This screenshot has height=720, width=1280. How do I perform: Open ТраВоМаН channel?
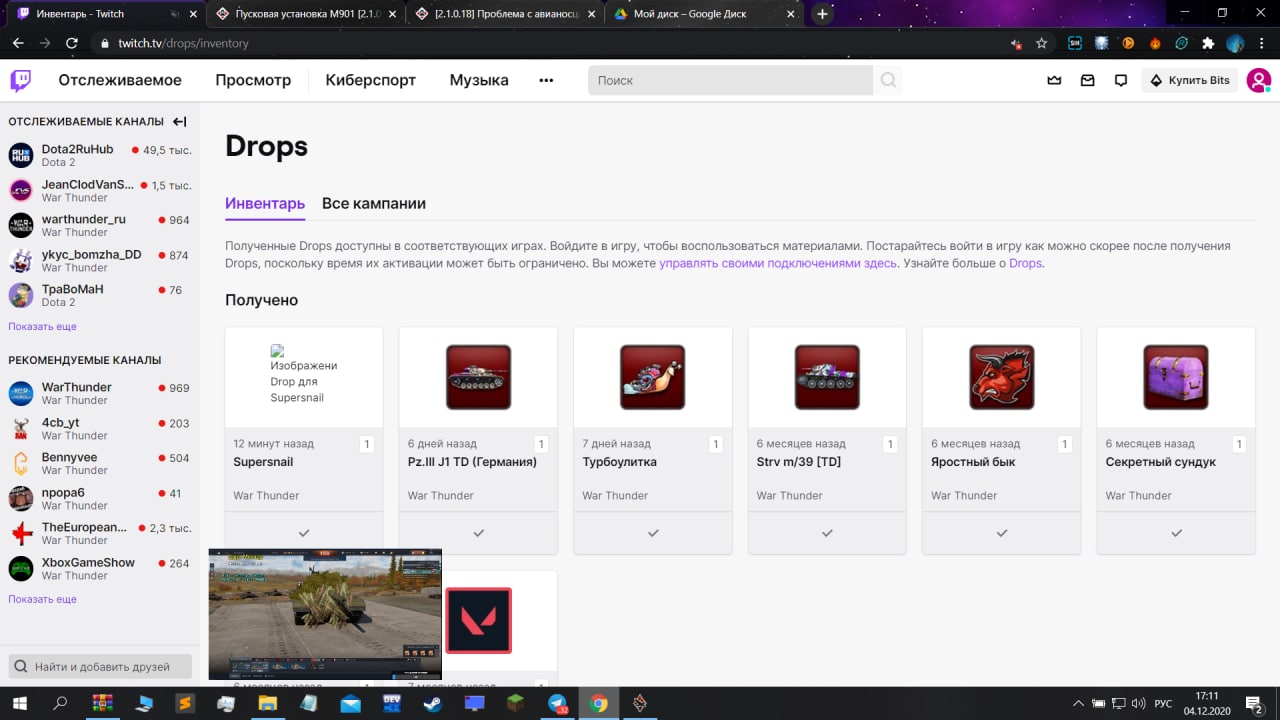(100, 295)
